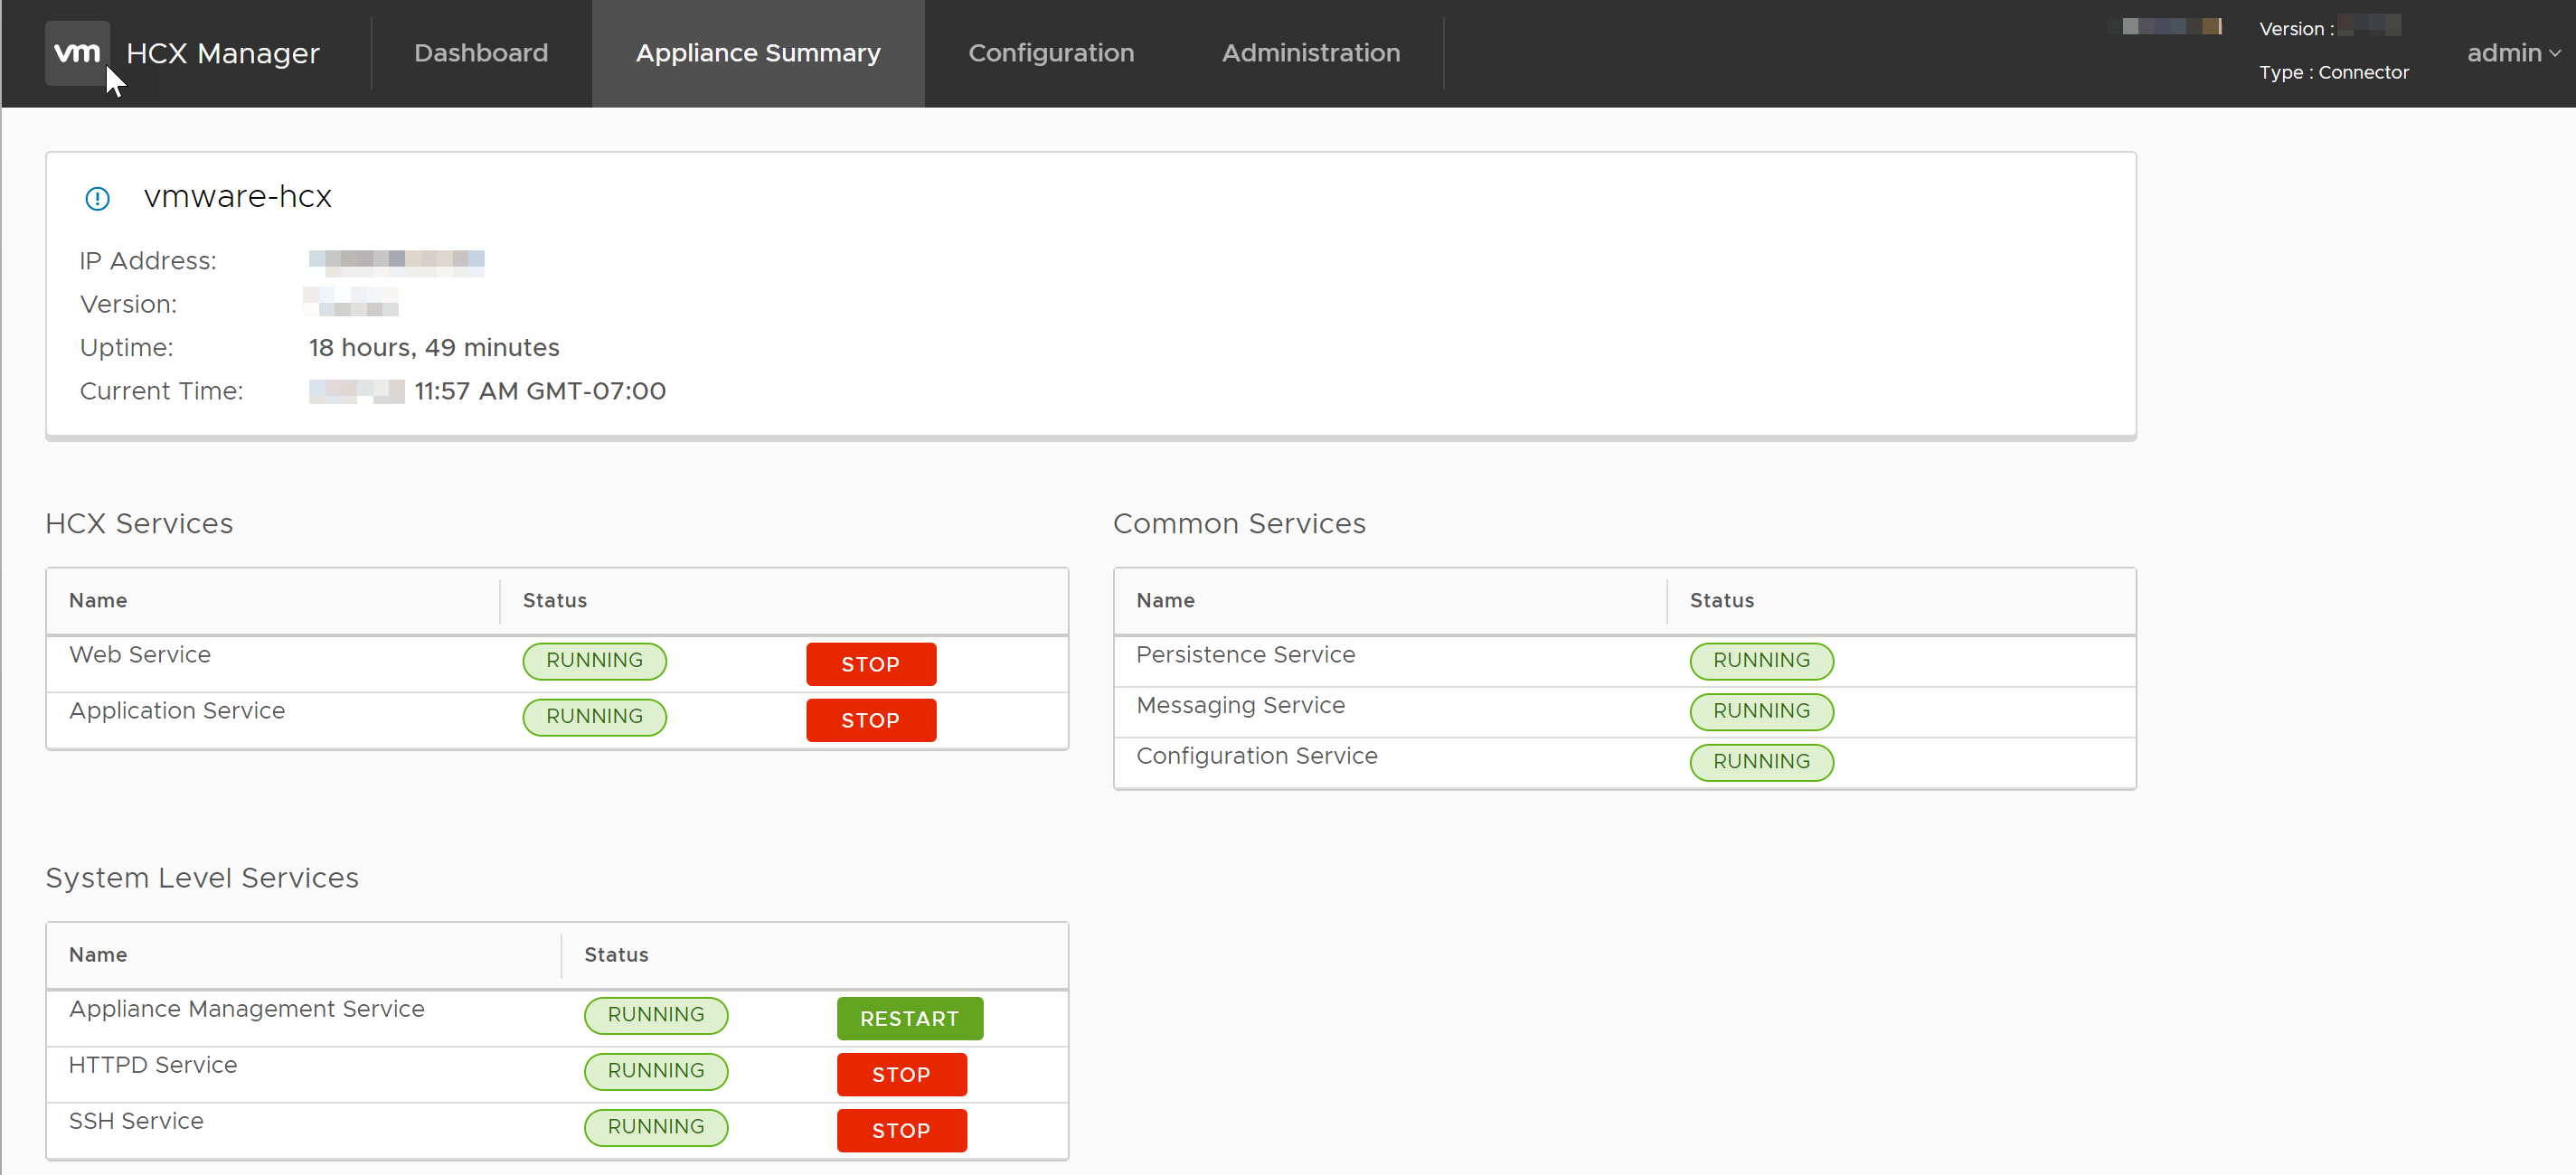The height and width of the screenshot is (1175, 2576).
Task: Click Persistence Service RUNNING badge
Action: click(1761, 660)
